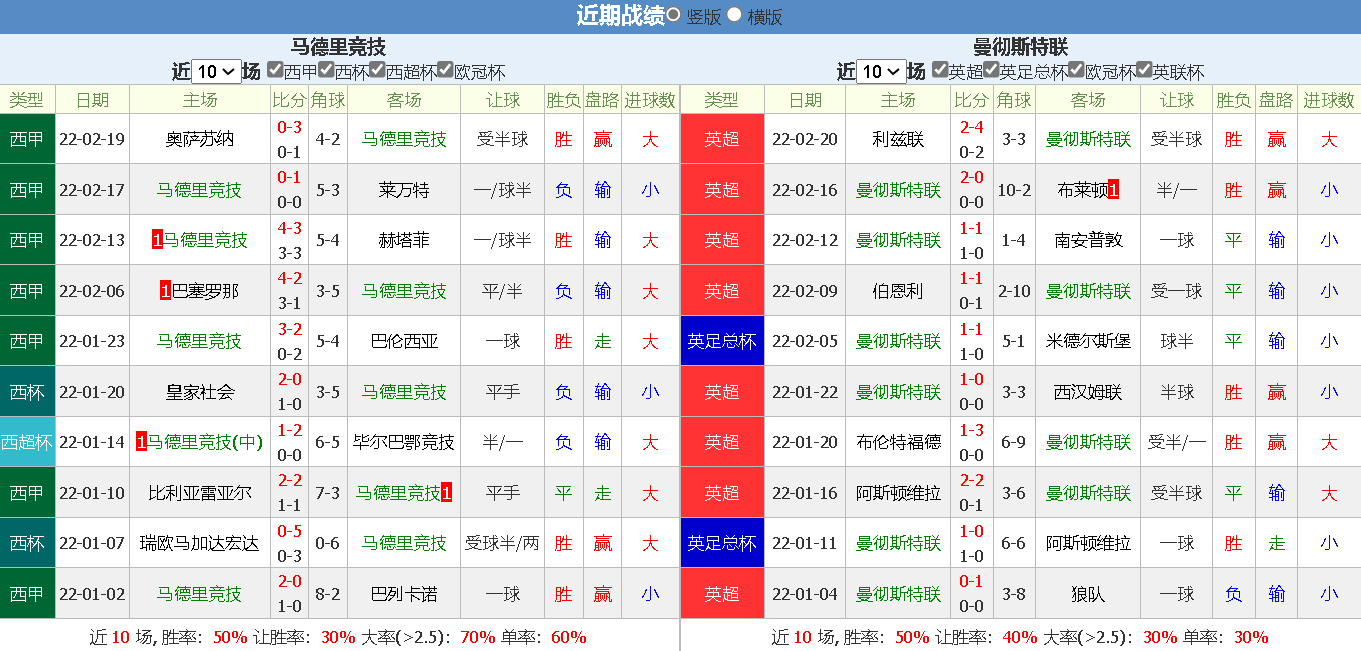Image resolution: width=1361 pixels, height=651 pixels.
Task: Click the 利兹联 team name
Action: 897,139
